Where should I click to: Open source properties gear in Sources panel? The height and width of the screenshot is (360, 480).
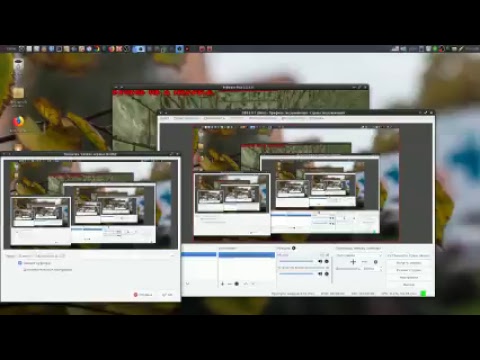coord(237,284)
